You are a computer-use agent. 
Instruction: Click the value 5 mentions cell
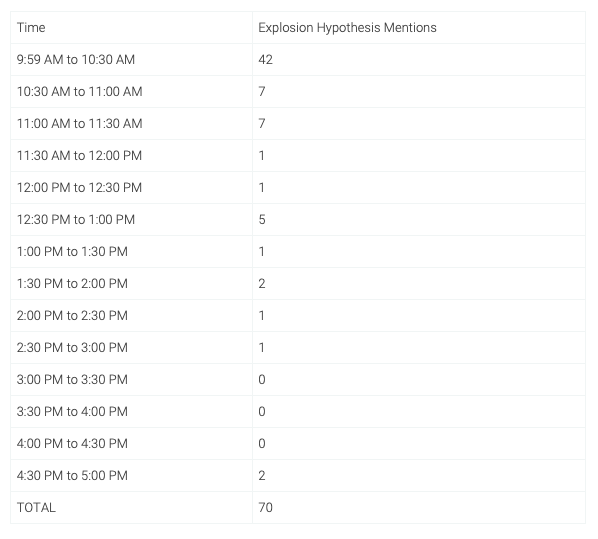(419, 220)
